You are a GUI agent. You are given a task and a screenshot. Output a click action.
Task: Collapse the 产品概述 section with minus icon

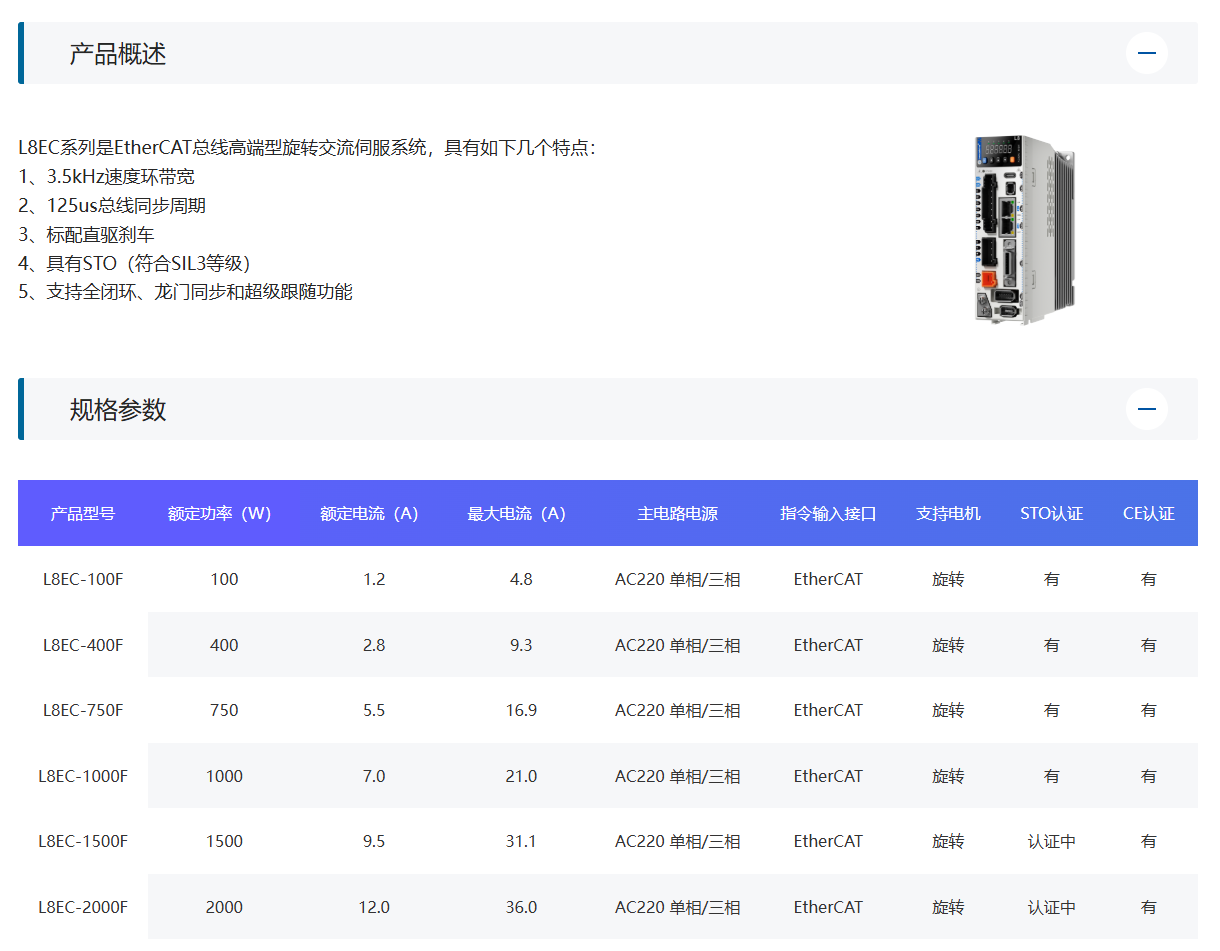tap(1146, 53)
